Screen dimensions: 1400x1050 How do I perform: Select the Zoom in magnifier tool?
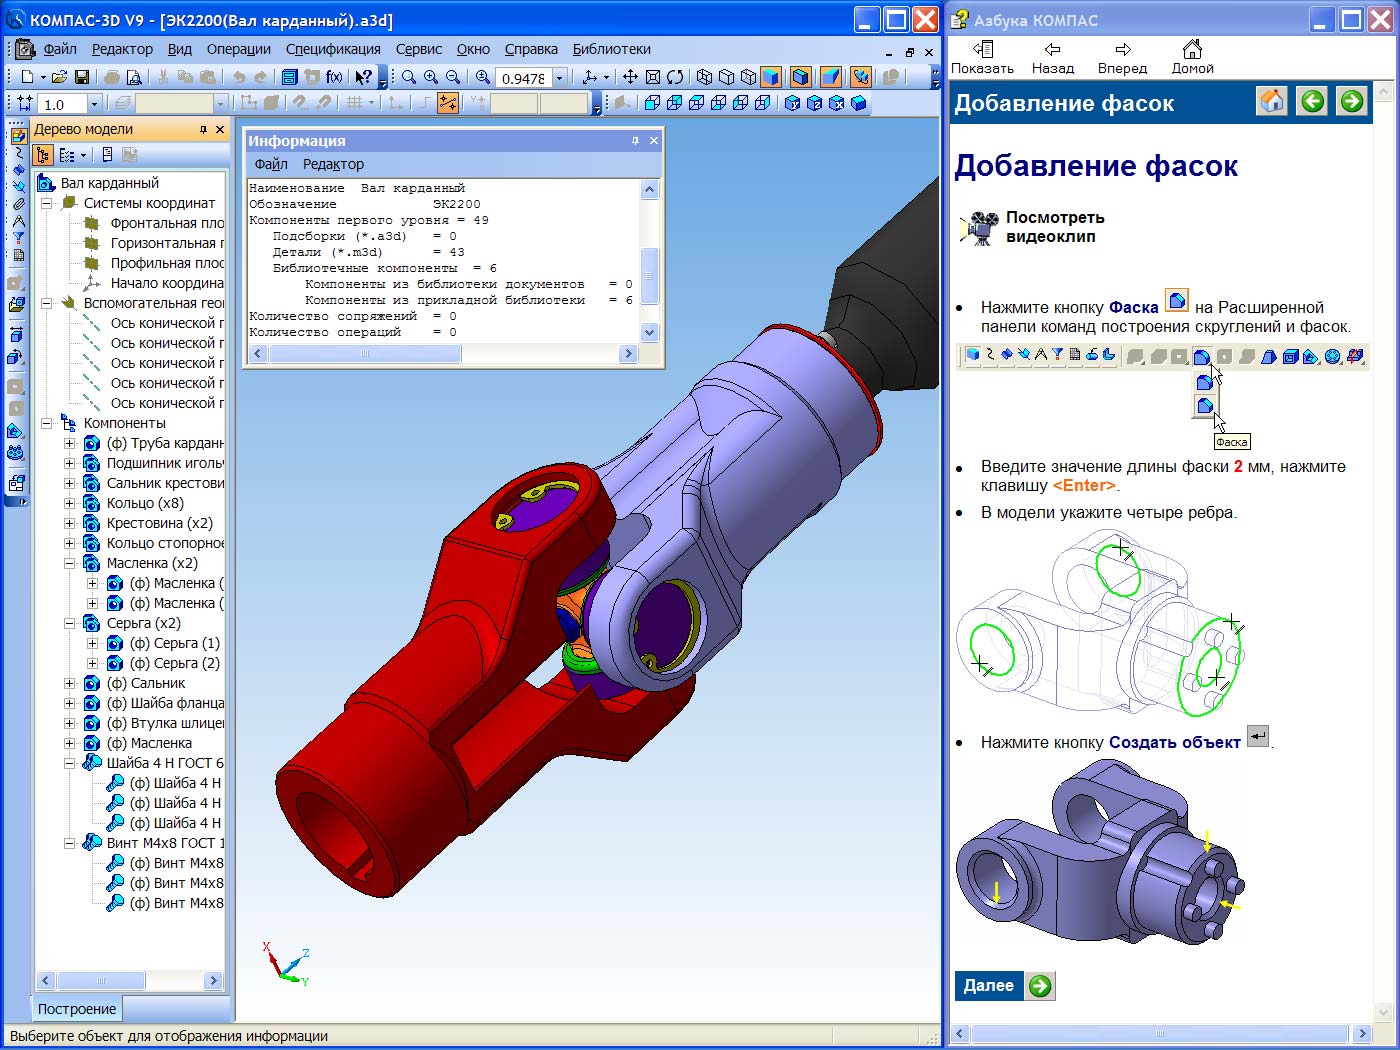431,77
